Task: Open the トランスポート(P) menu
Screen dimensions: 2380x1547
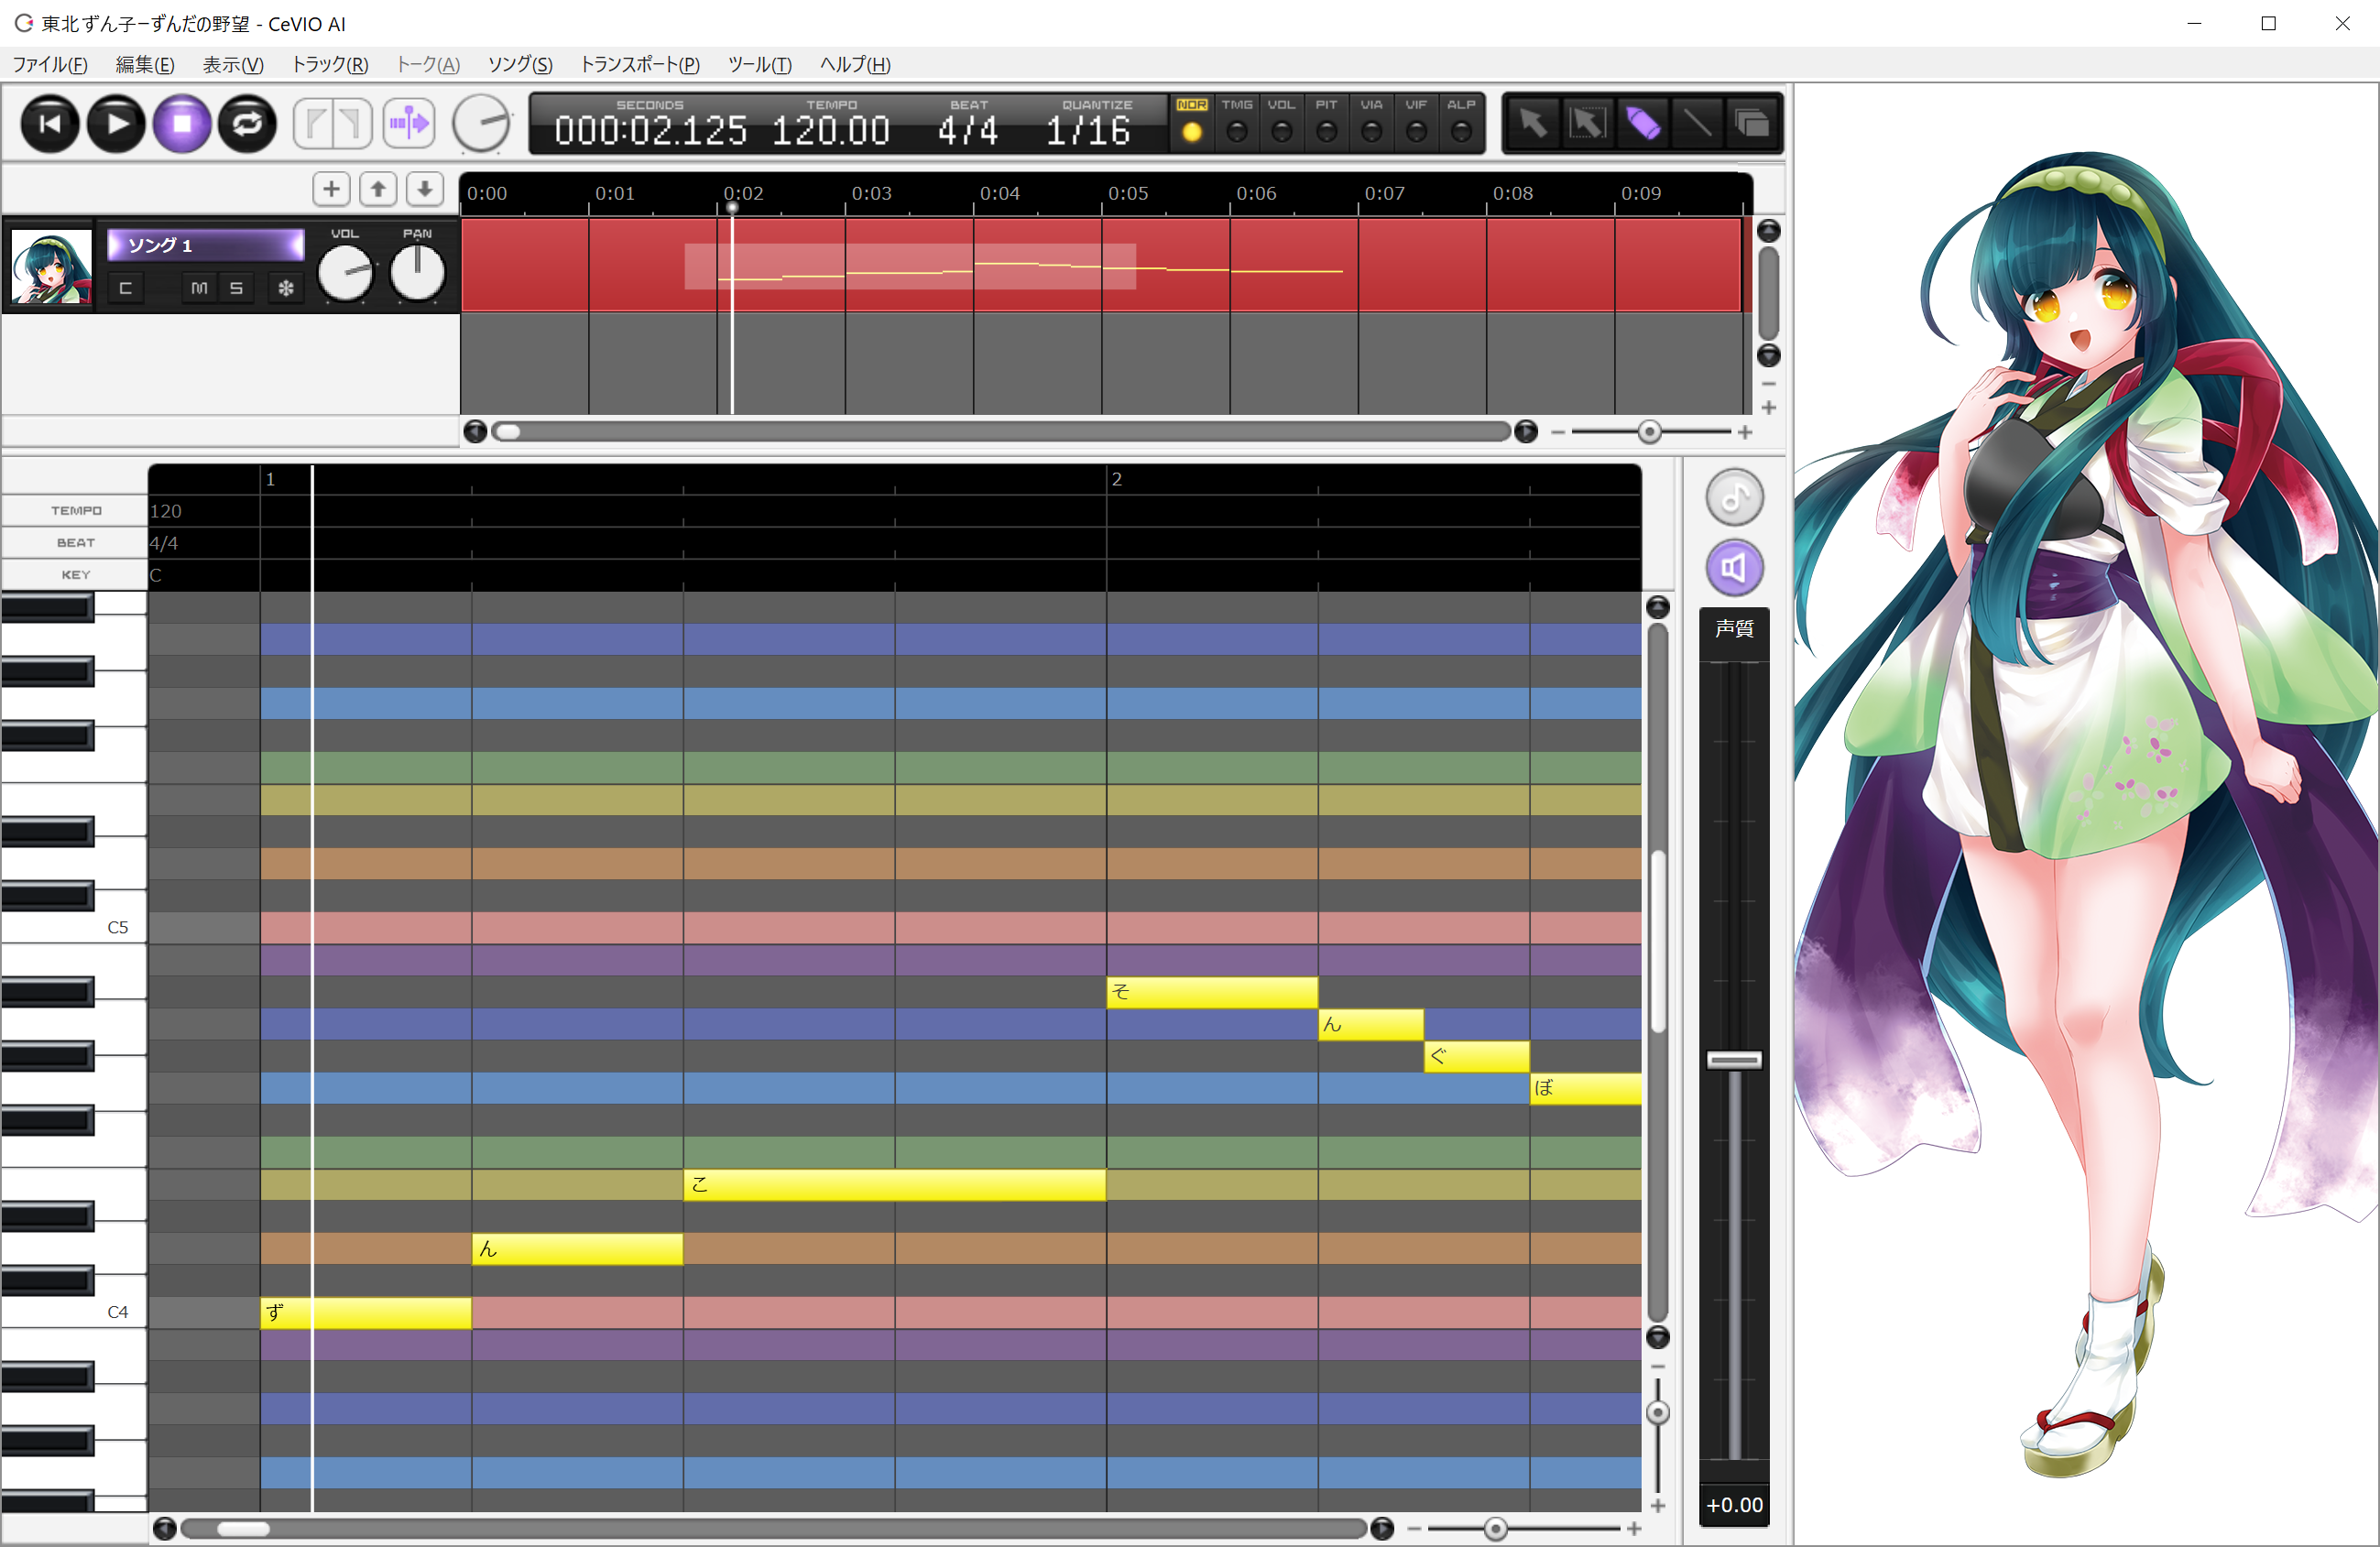Action: (640, 65)
